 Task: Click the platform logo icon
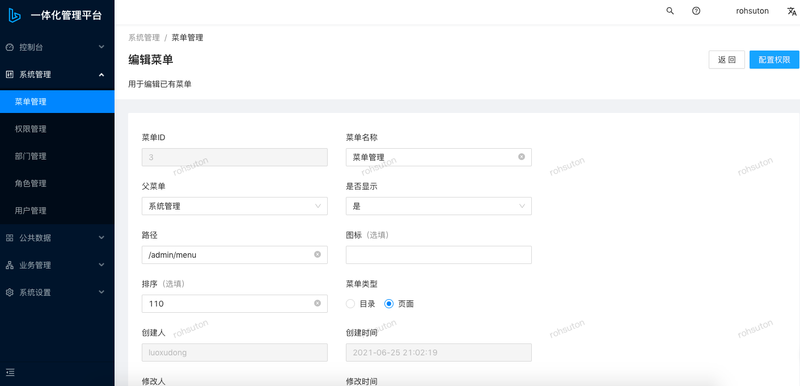pos(14,15)
